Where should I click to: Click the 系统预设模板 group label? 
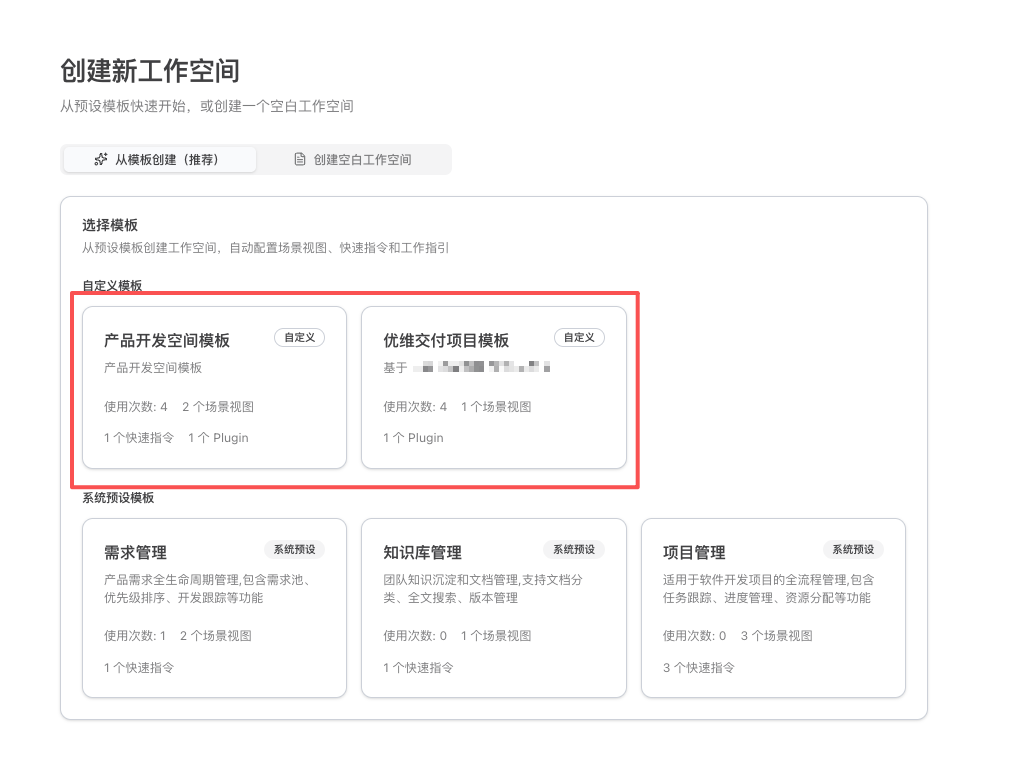pyautogui.click(x=118, y=498)
